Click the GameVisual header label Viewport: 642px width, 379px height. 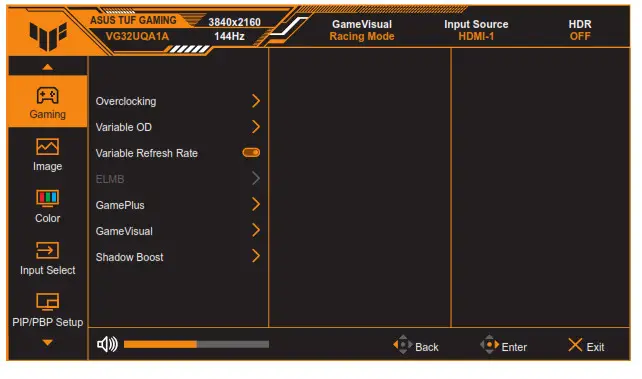point(362,24)
